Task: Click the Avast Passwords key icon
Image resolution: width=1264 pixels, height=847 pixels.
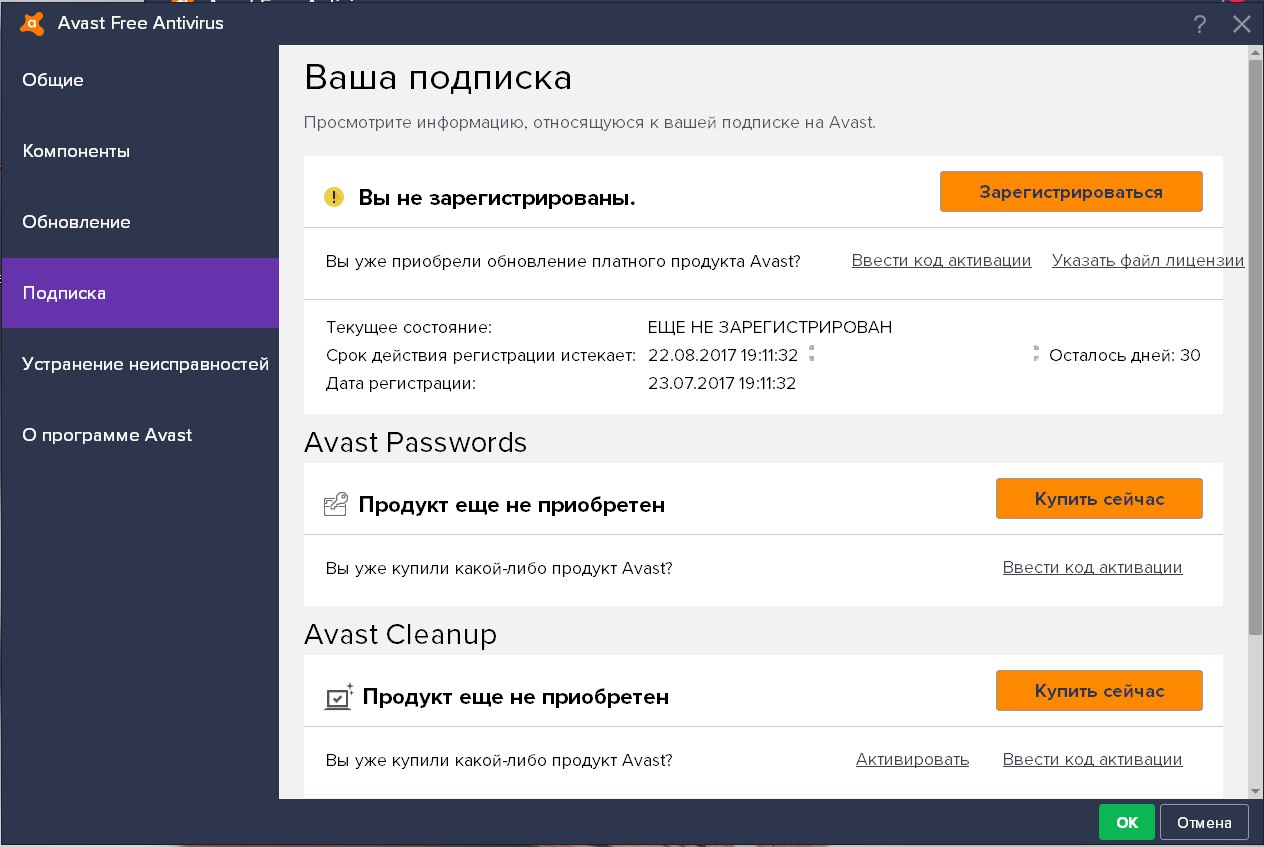Action: [x=335, y=504]
